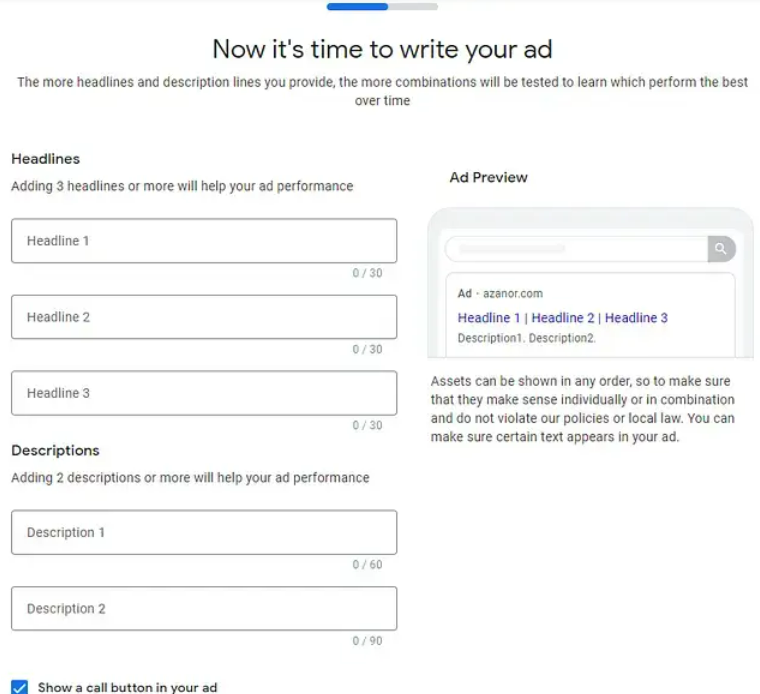
Task: Click the azanor.com ad domain text
Action: click(512, 294)
